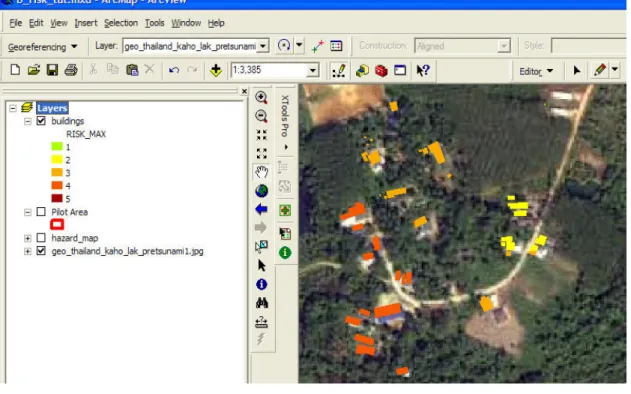The width and height of the screenshot is (631, 394).
Task: Open the sketch tool dropdown arrow
Action: pos(615,70)
